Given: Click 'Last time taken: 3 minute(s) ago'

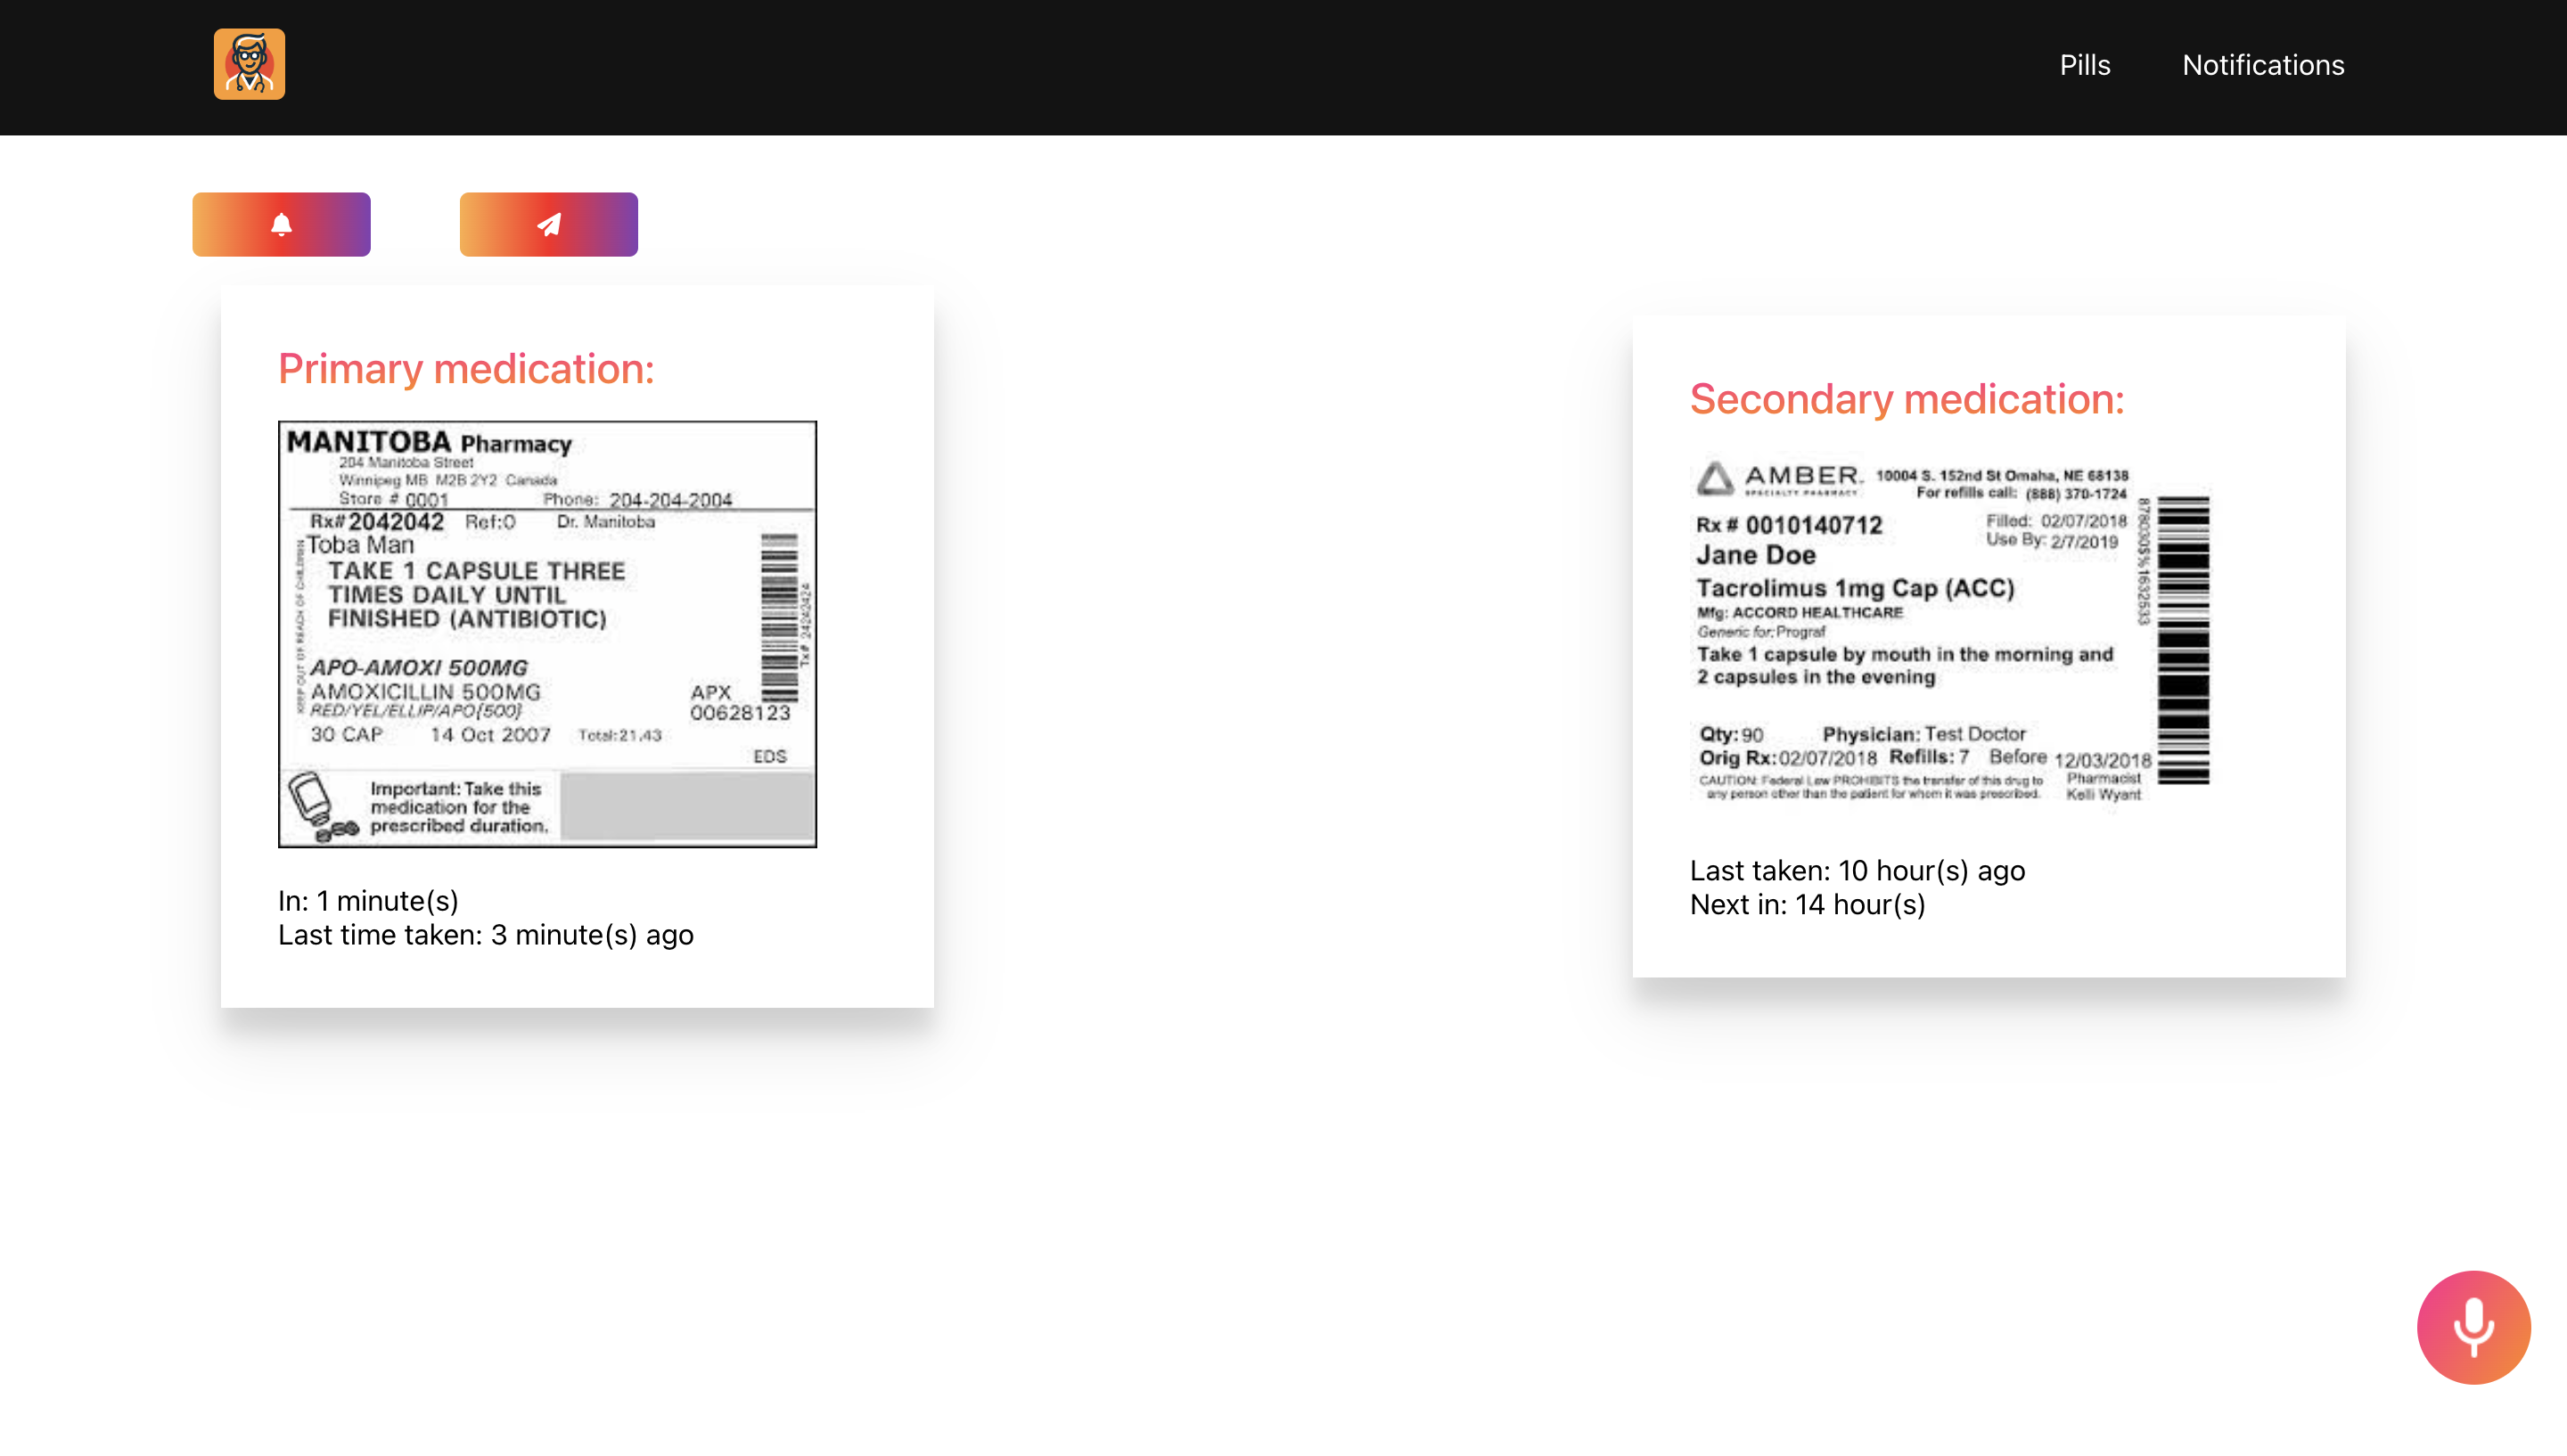Looking at the screenshot, I should [x=485, y=935].
